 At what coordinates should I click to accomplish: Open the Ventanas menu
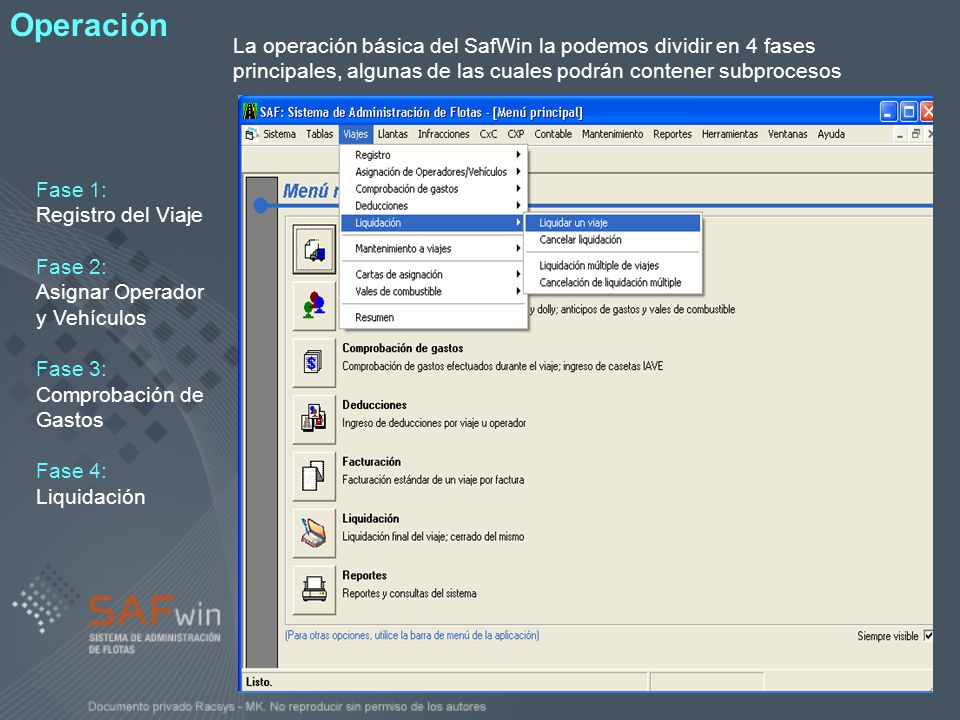[787, 134]
